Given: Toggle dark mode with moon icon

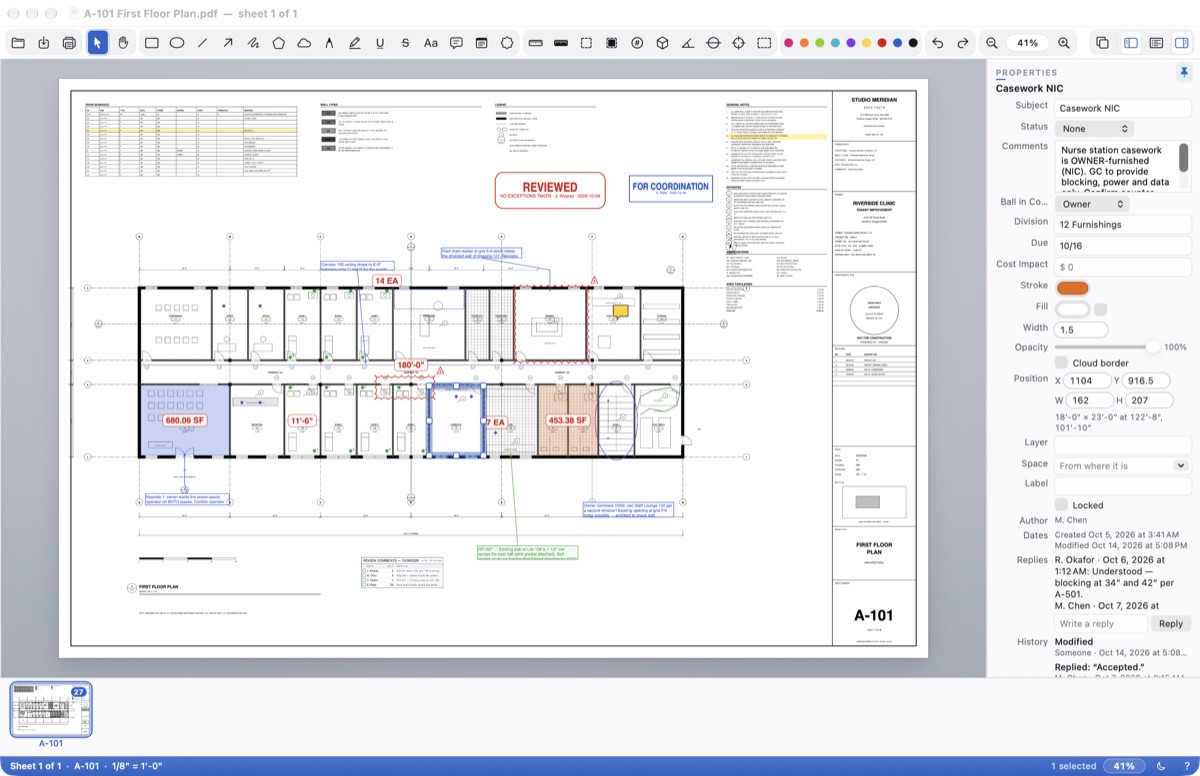Looking at the screenshot, I should point(1161,766).
